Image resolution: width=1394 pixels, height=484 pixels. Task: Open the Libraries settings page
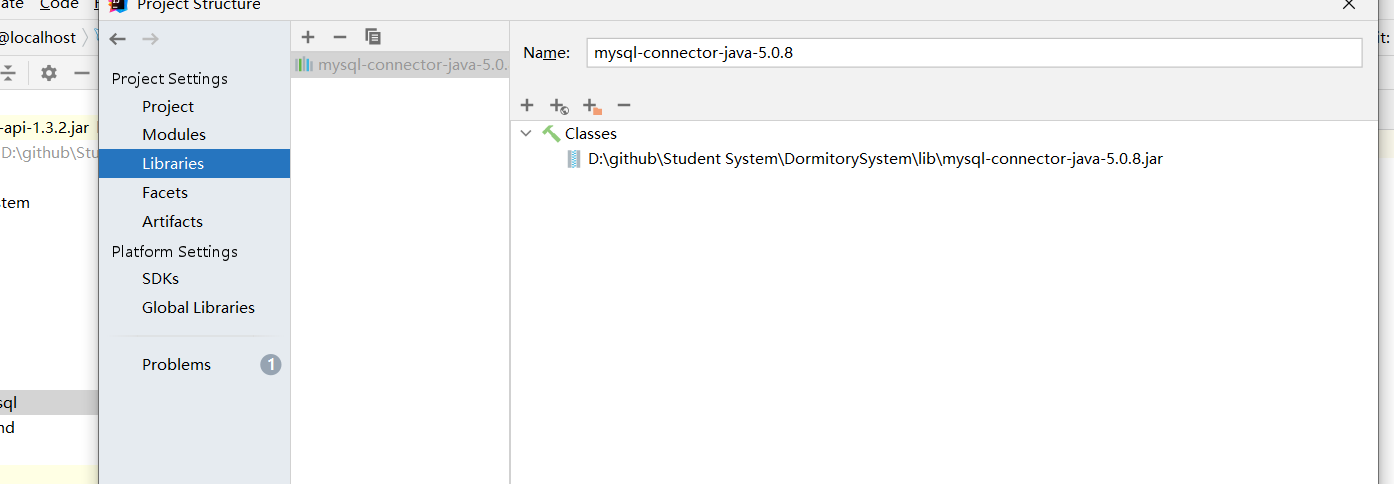pyautogui.click(x=194, y=163)
